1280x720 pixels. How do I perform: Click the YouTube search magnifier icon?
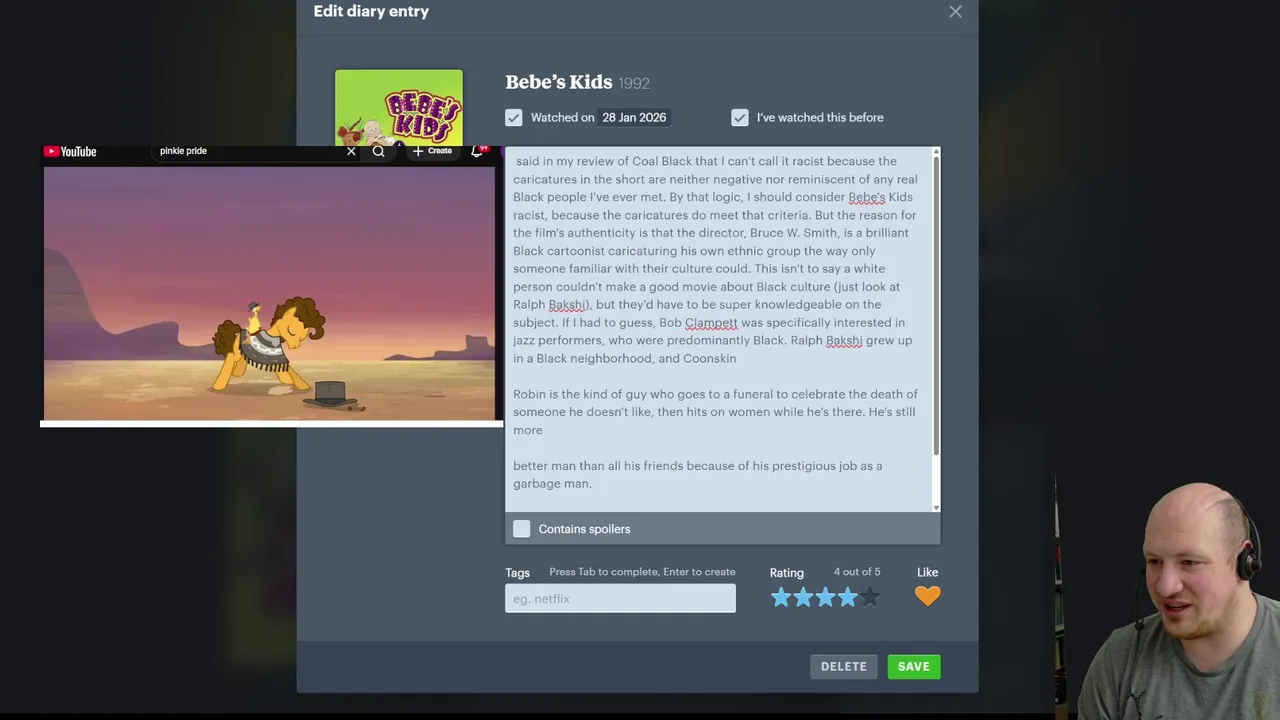point(379,151)
